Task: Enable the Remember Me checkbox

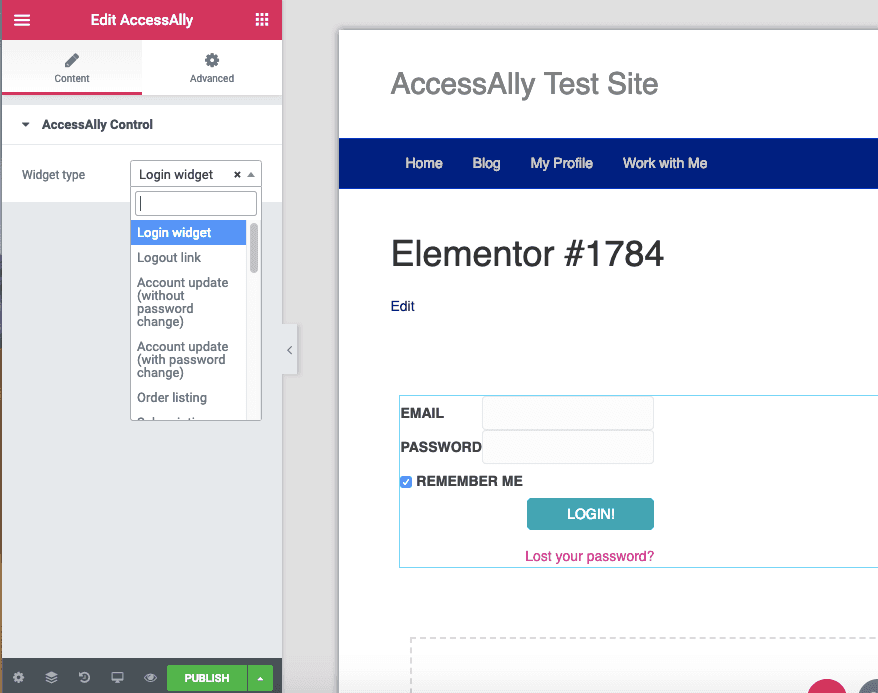Action: tap(405, 482)
